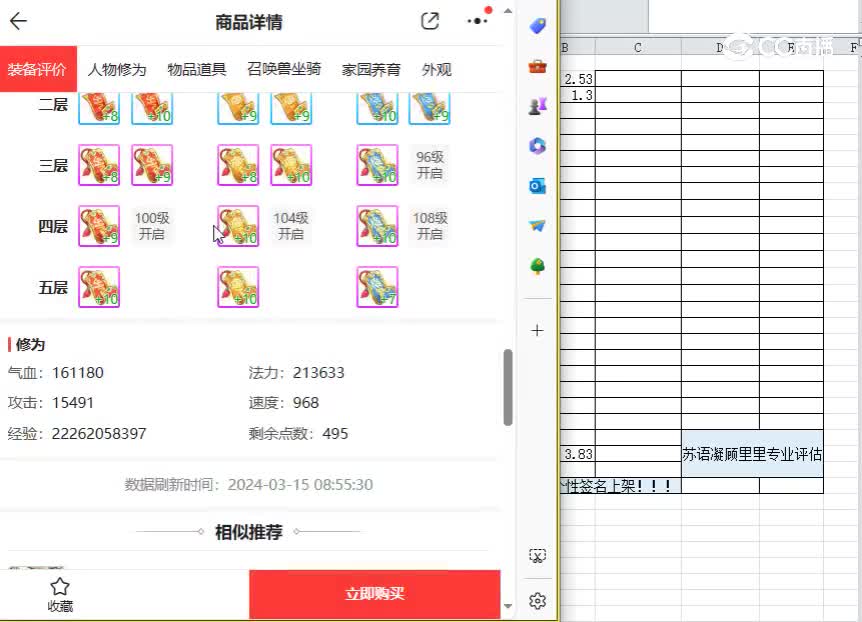This screenshot has width=862, height=622.
Task: Open the chess piece game icon
Action: 537,105
